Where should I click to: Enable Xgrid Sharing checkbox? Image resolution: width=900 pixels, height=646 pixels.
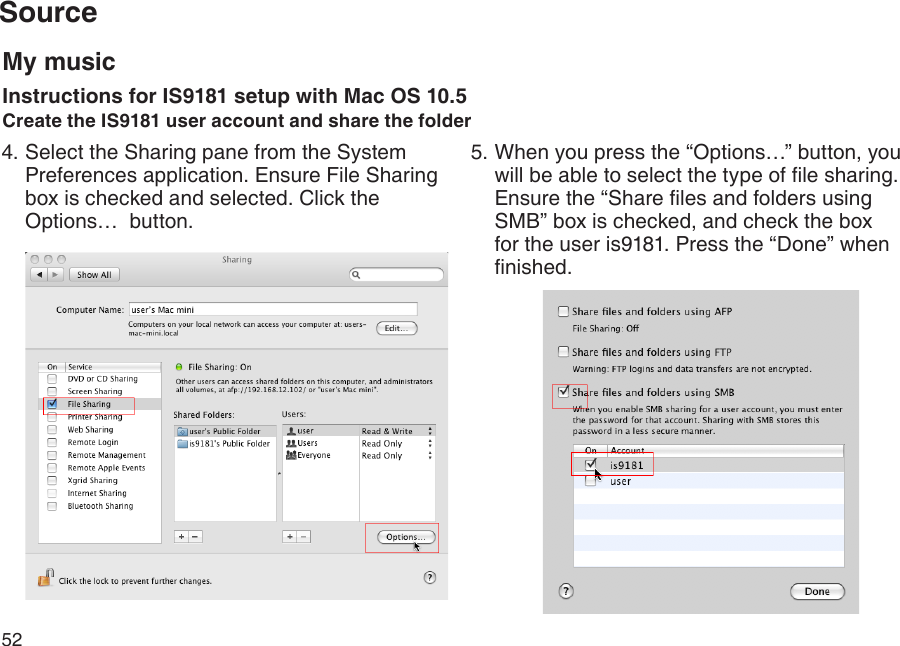(x=52, y=481)
